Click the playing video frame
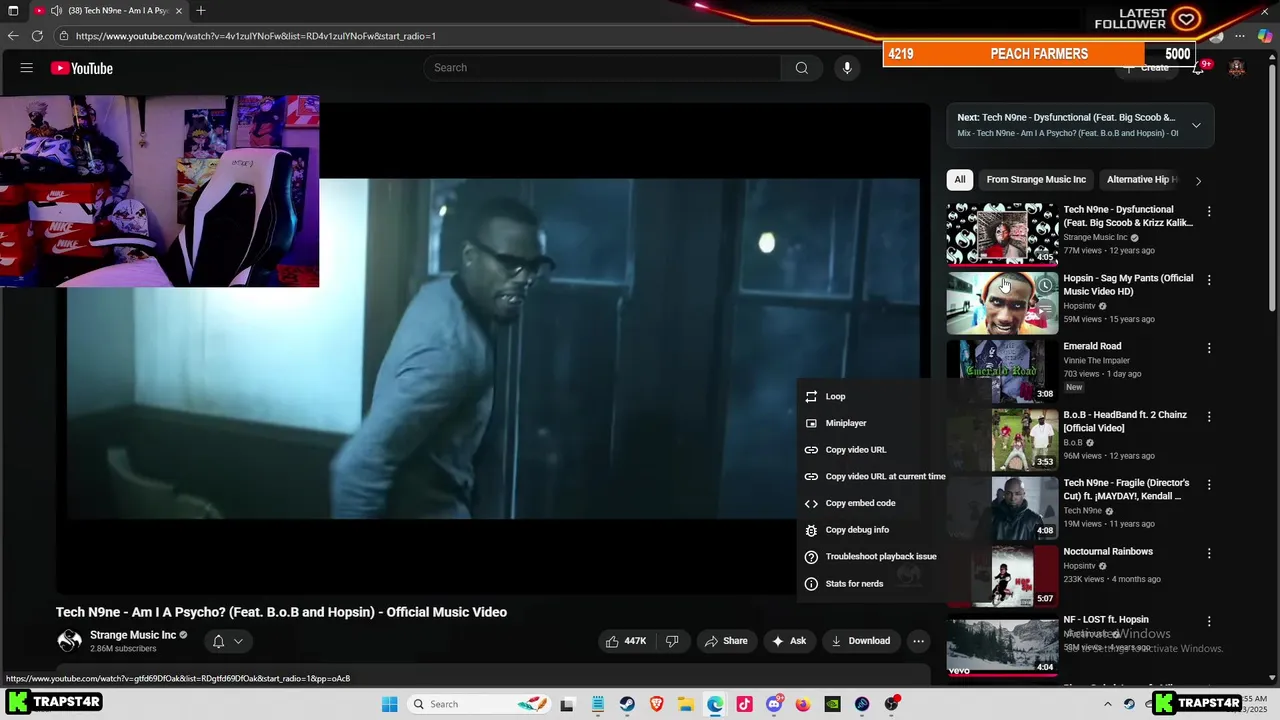Viewport: 1280px width, 720px height. pyautogui.click(x=493, y=349)
